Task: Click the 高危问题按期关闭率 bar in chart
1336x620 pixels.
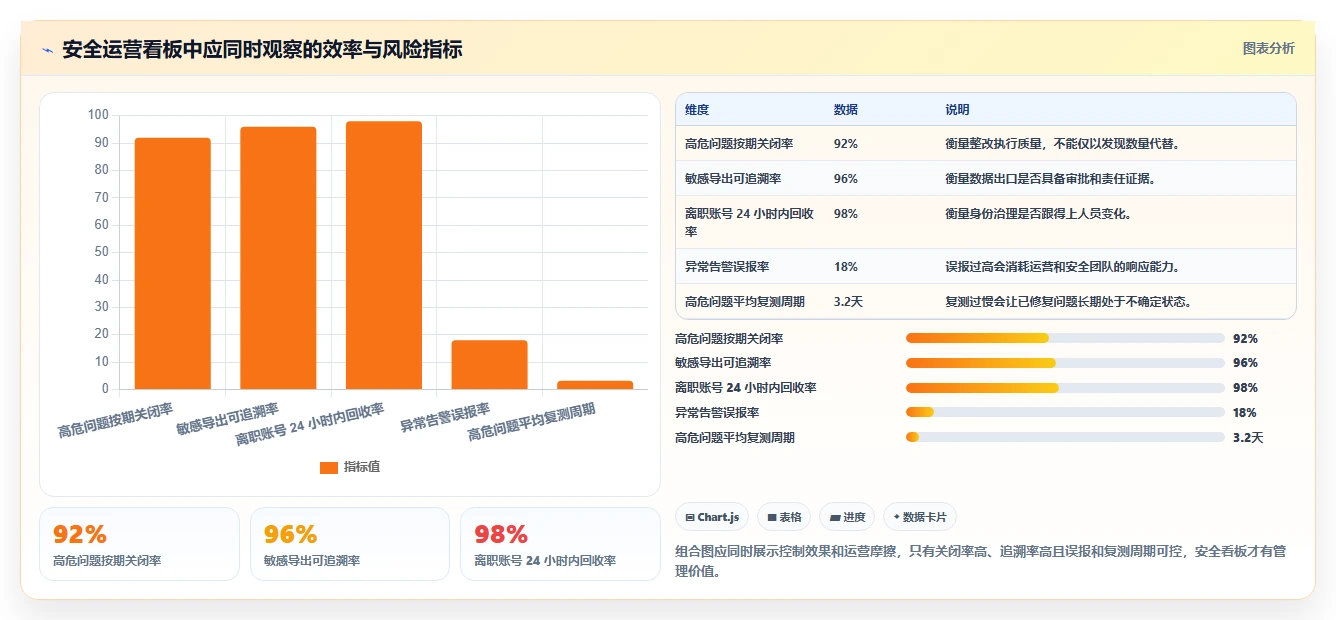Action: 173,263
